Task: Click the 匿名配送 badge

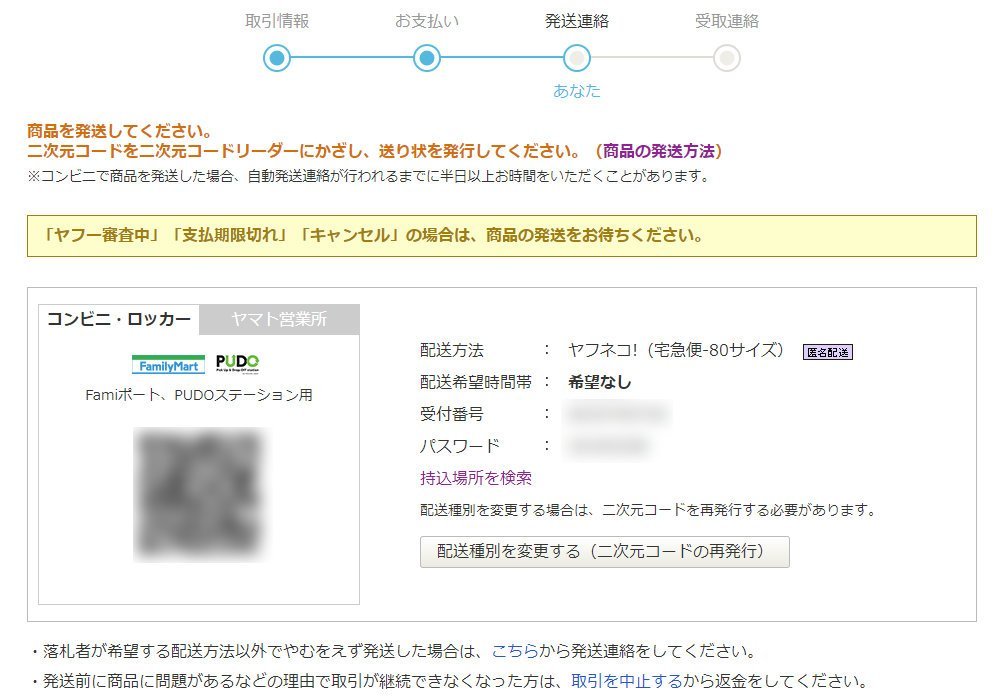Action: (827, 352)
